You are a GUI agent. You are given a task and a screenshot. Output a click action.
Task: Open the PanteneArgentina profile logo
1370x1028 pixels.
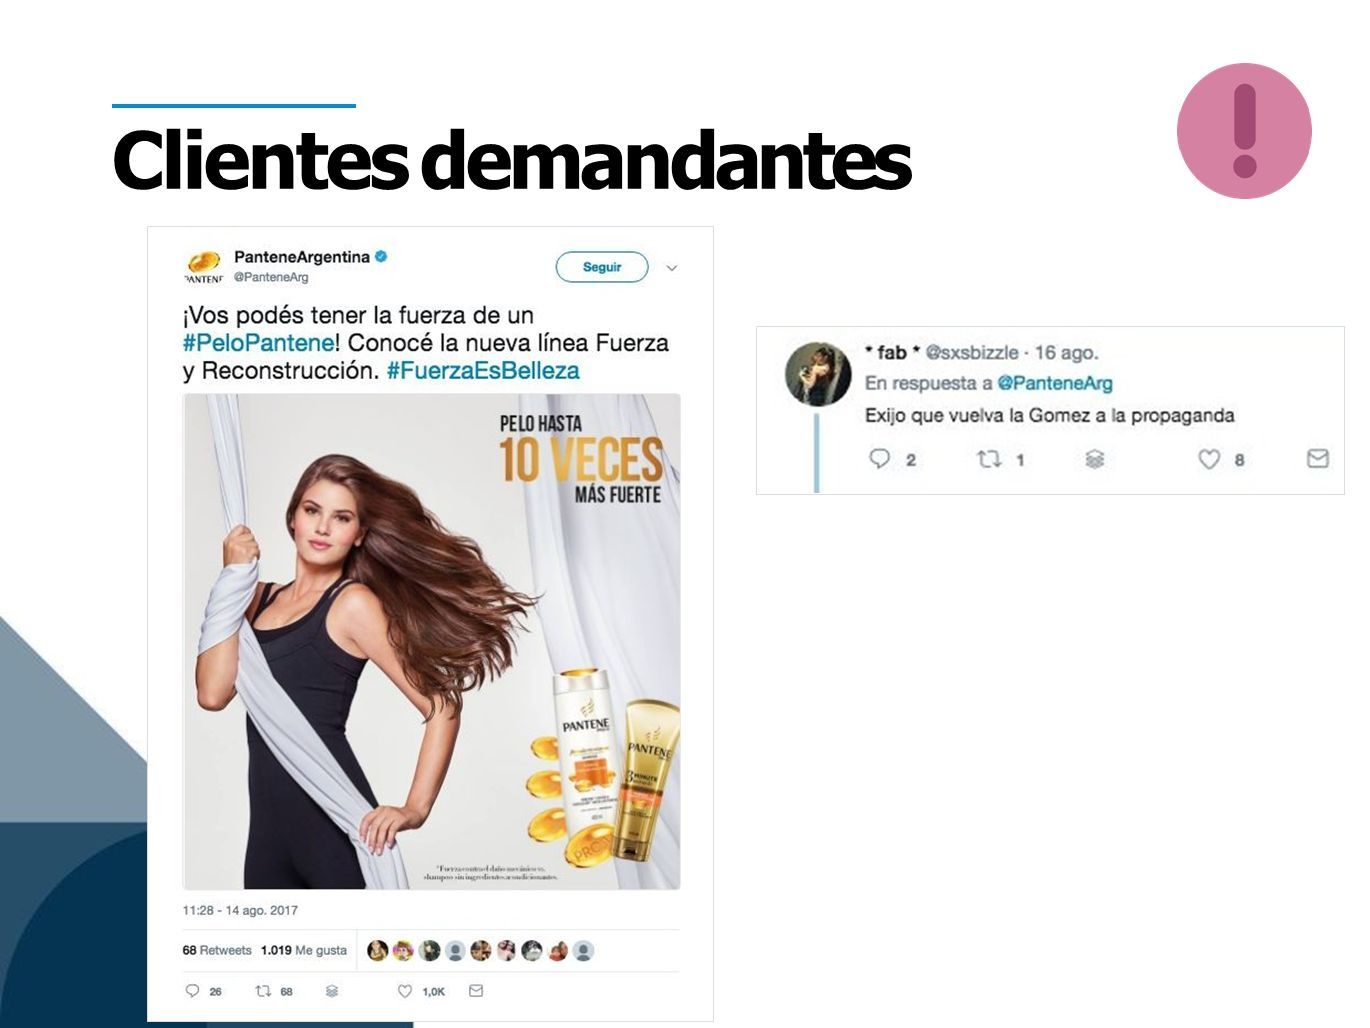[x=203, y=266]
